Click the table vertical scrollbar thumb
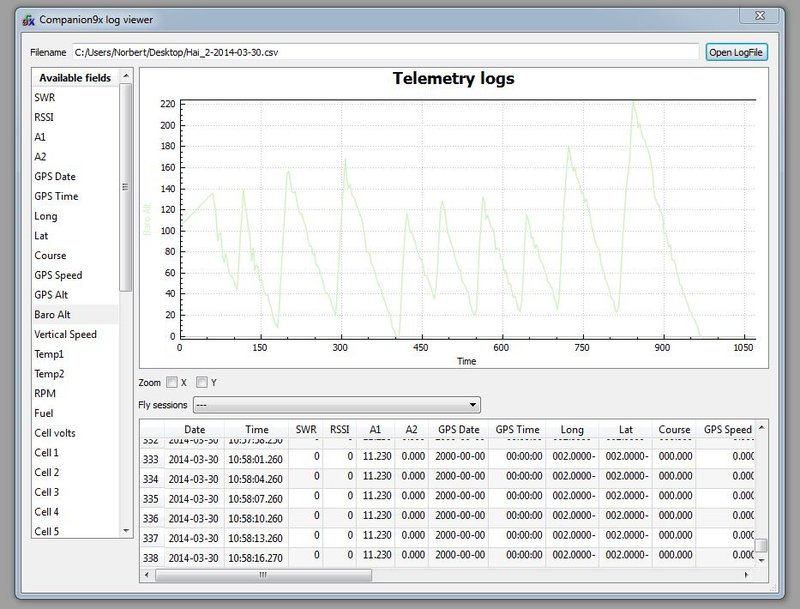 [761, 545]
